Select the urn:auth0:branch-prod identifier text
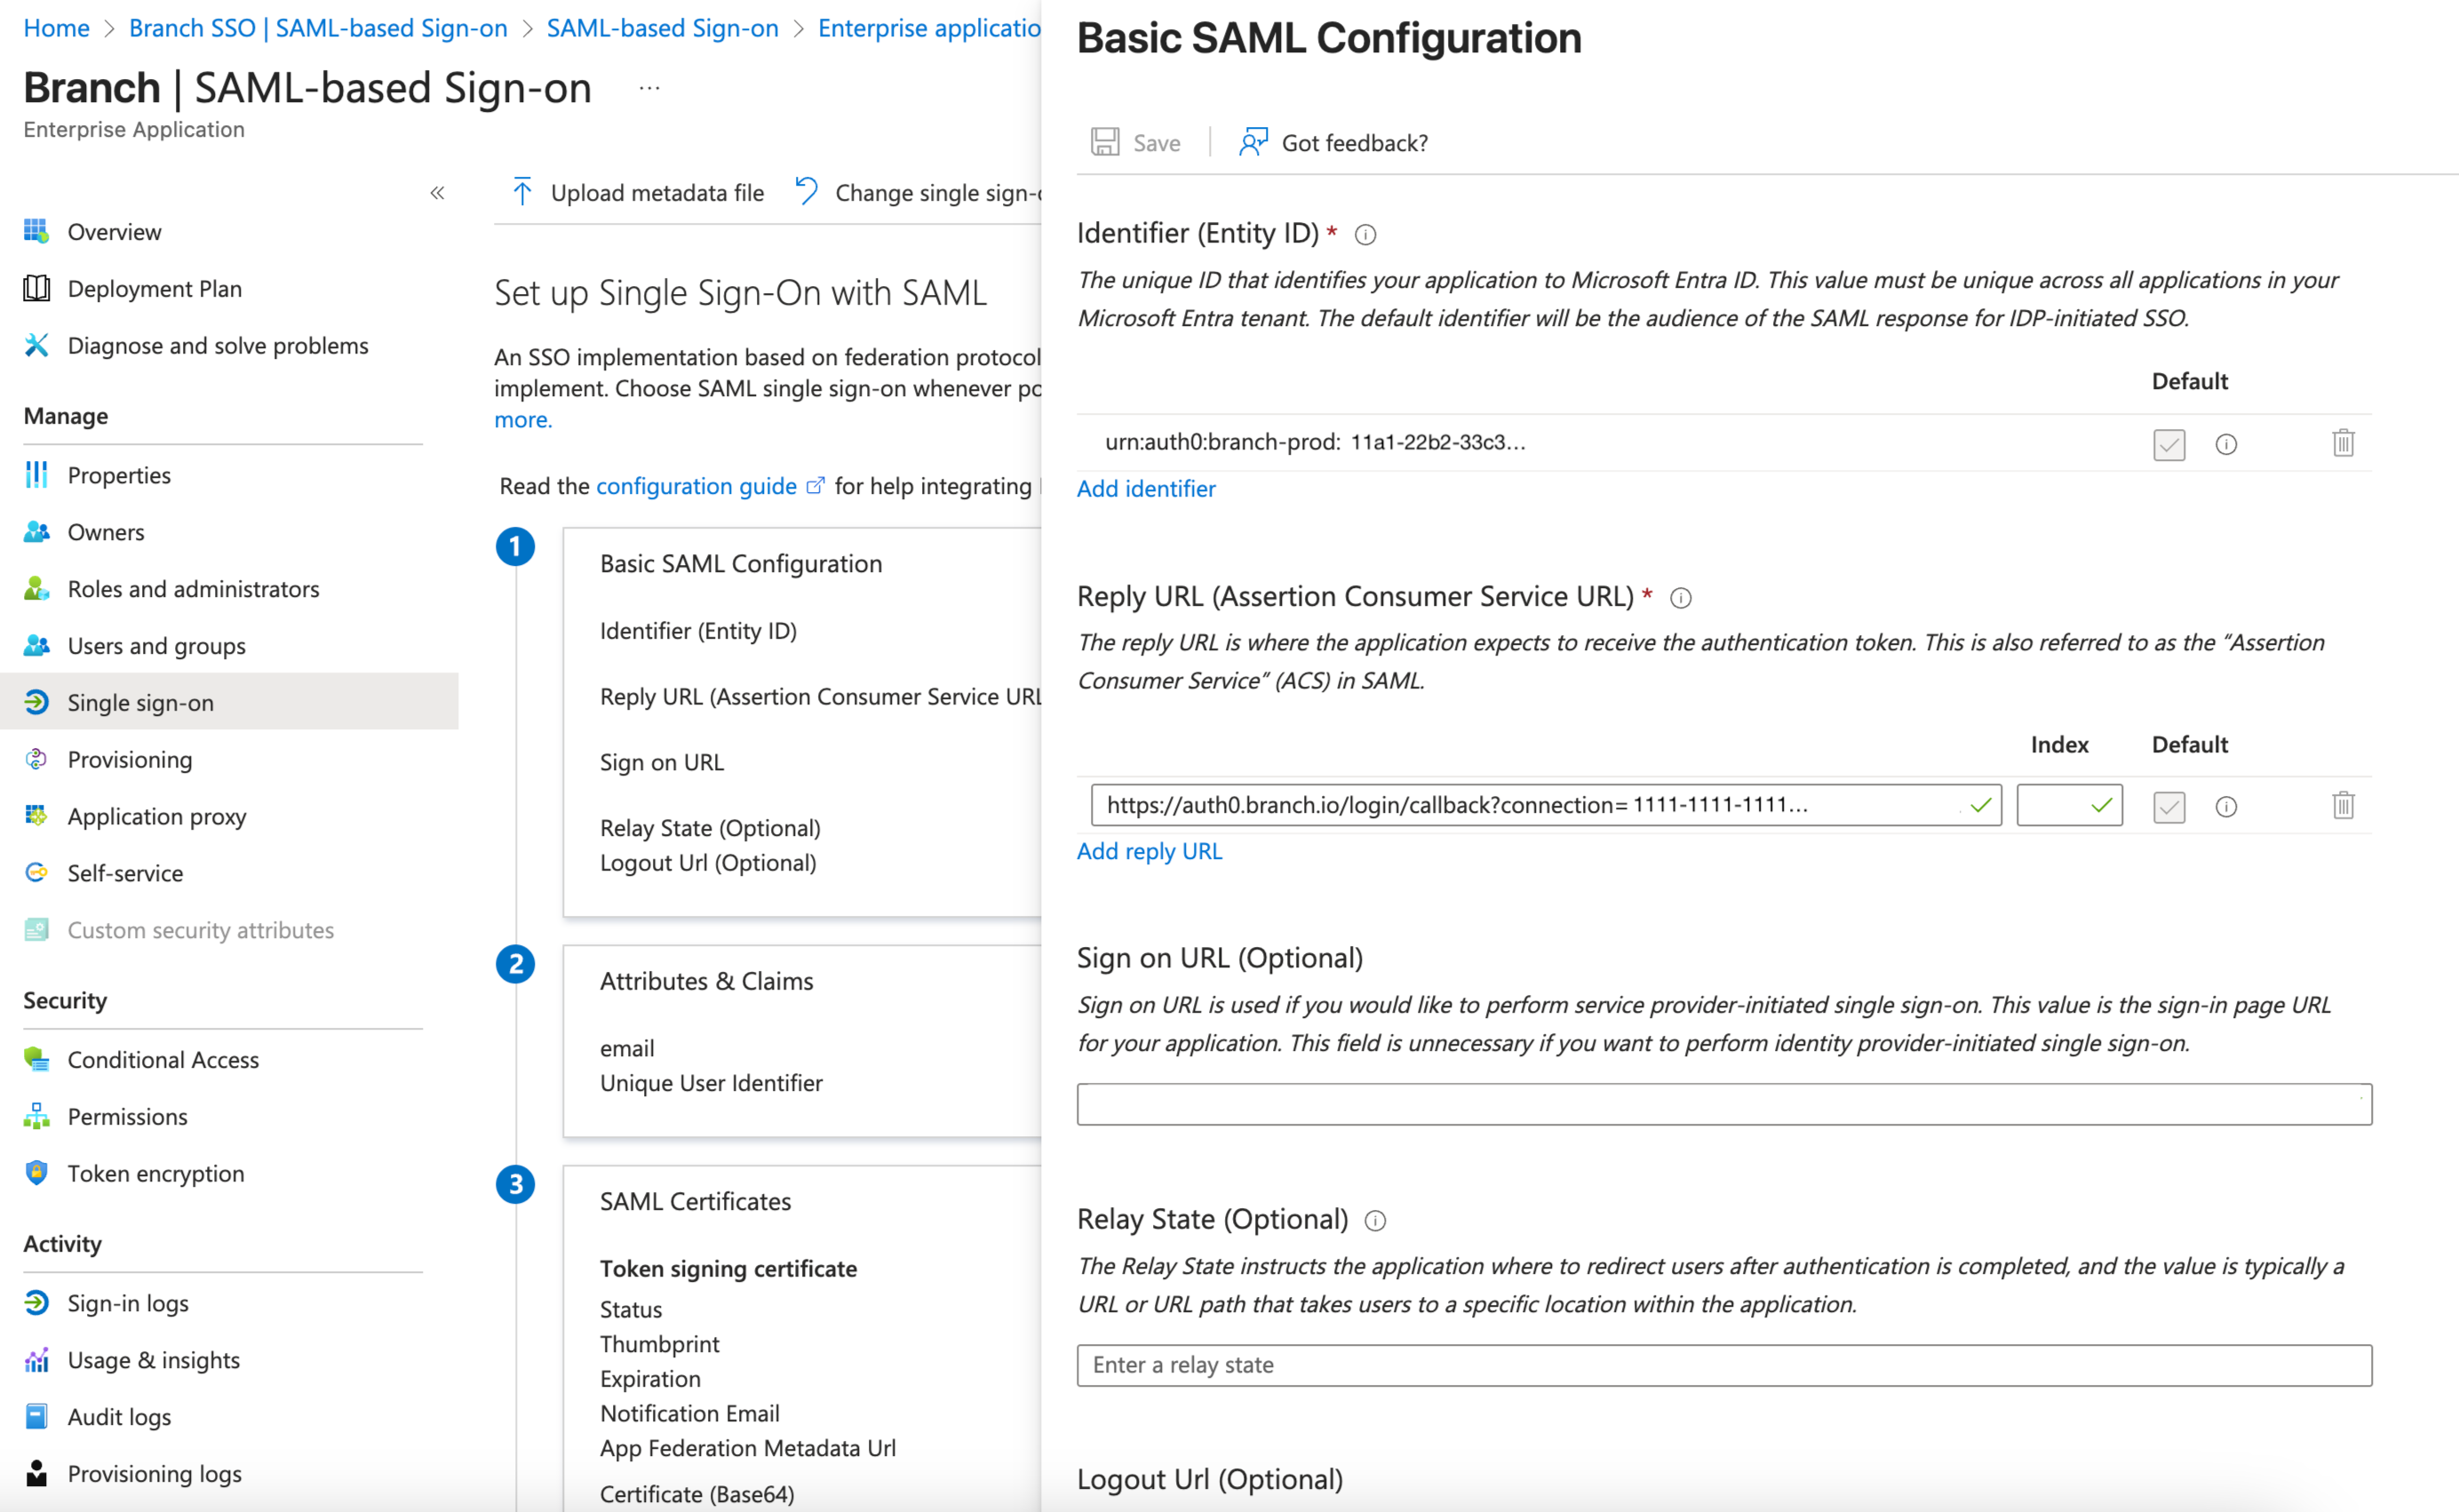 click(x=1314, y=442)
